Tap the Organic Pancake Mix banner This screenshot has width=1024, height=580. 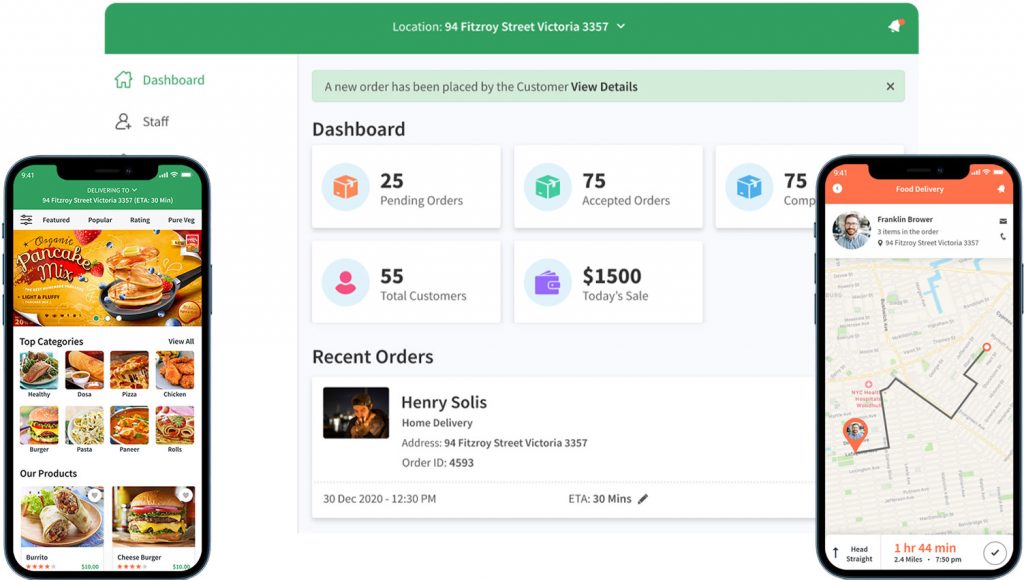coord(108,278)
